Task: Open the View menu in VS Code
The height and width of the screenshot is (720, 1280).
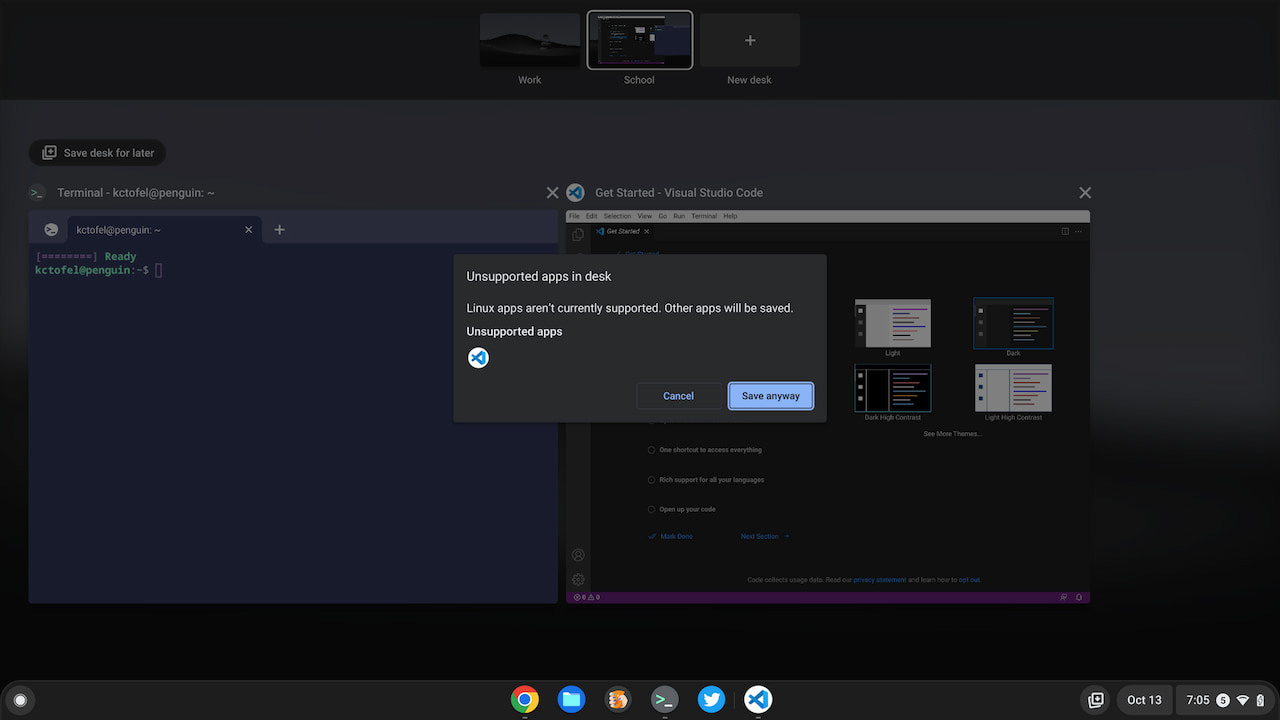Action: (x=645, y=216)
